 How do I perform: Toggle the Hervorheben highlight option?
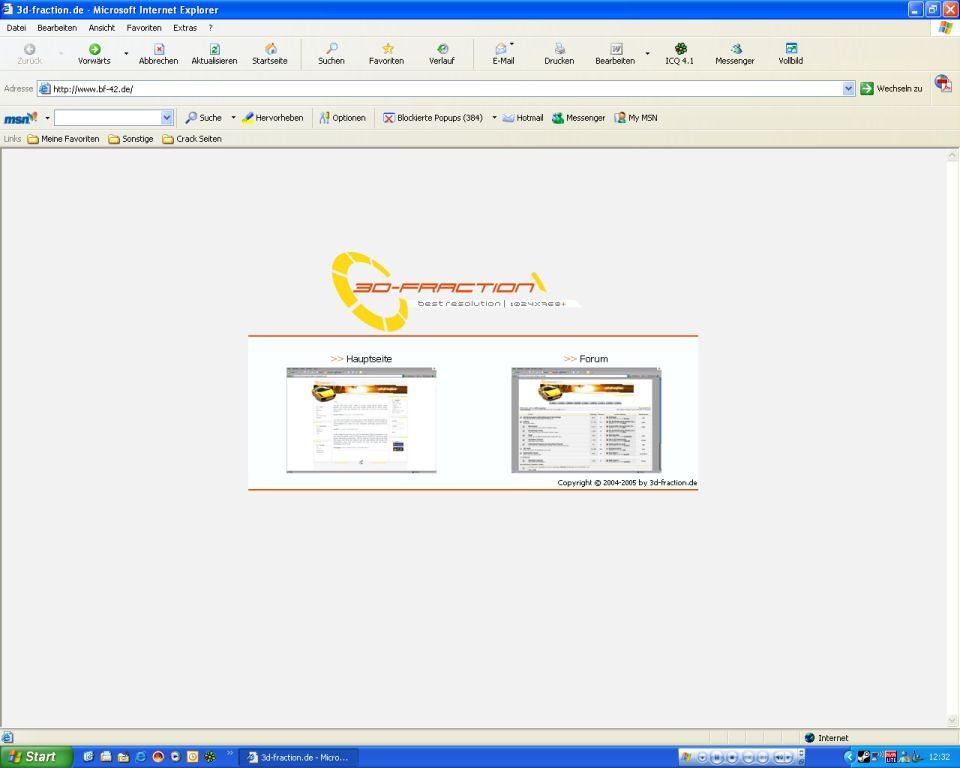pos(272,118)
